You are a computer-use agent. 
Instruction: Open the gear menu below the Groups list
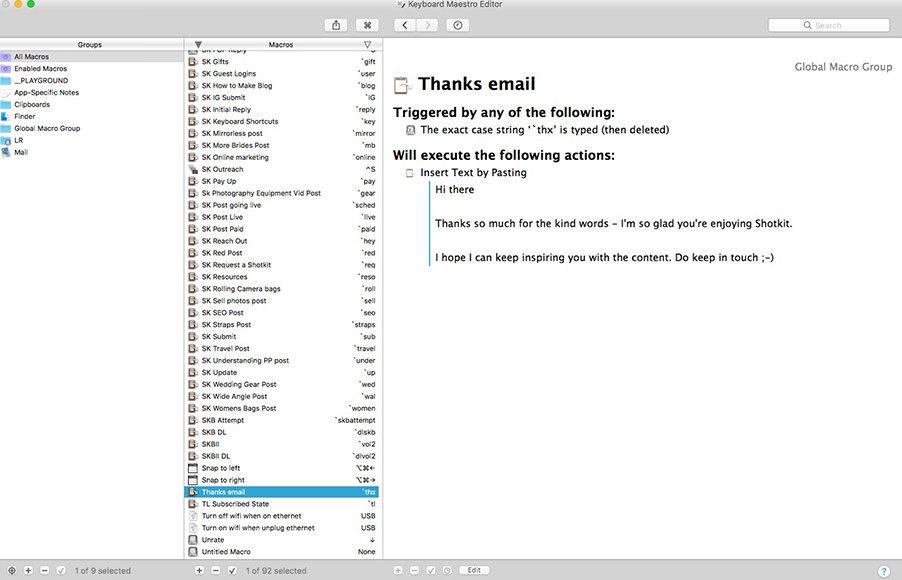point(12,571)
